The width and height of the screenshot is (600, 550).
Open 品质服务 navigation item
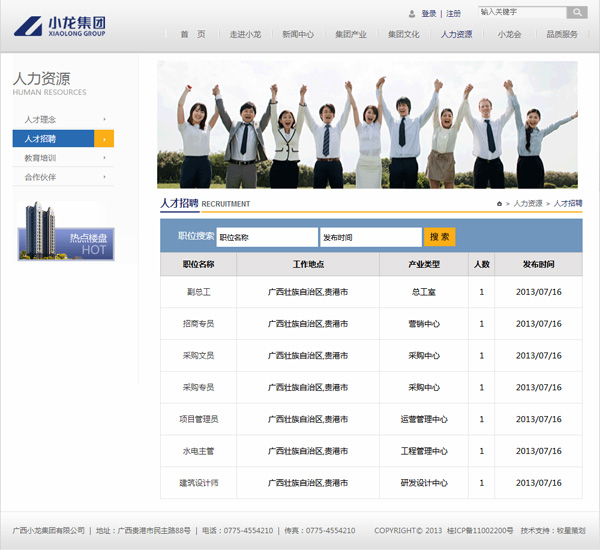pos(562,34)
